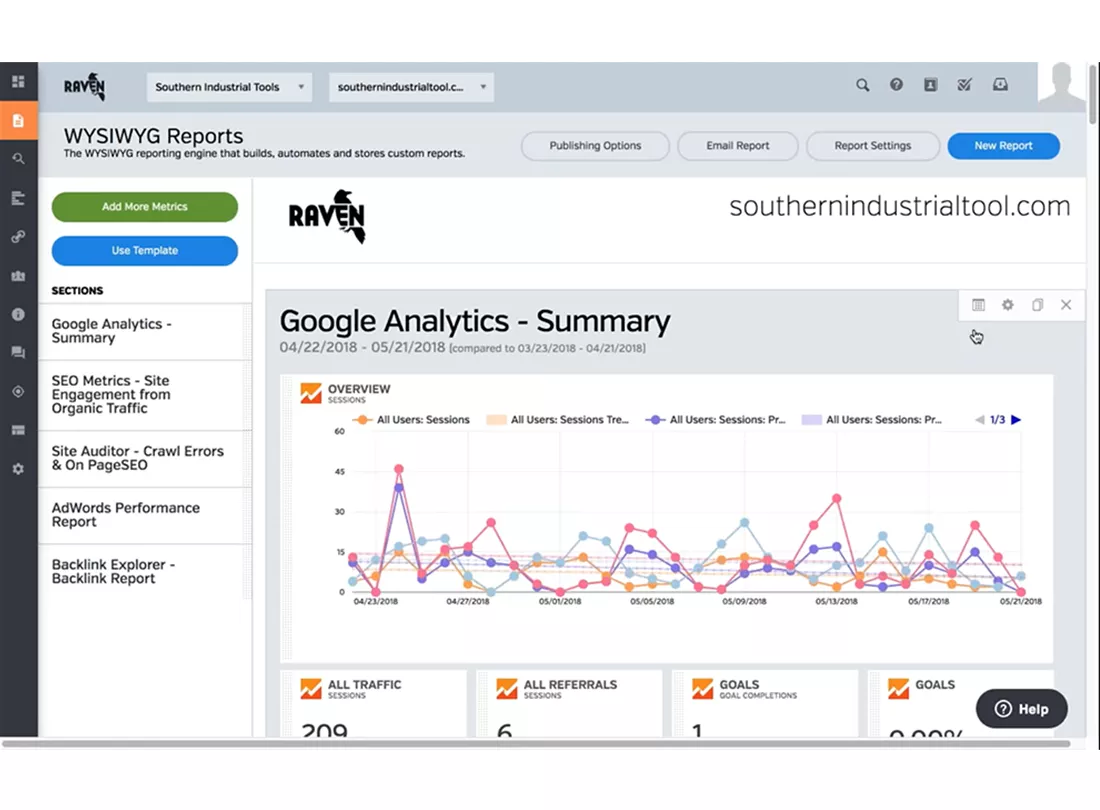Open the Help chat button

(1021, 709)
